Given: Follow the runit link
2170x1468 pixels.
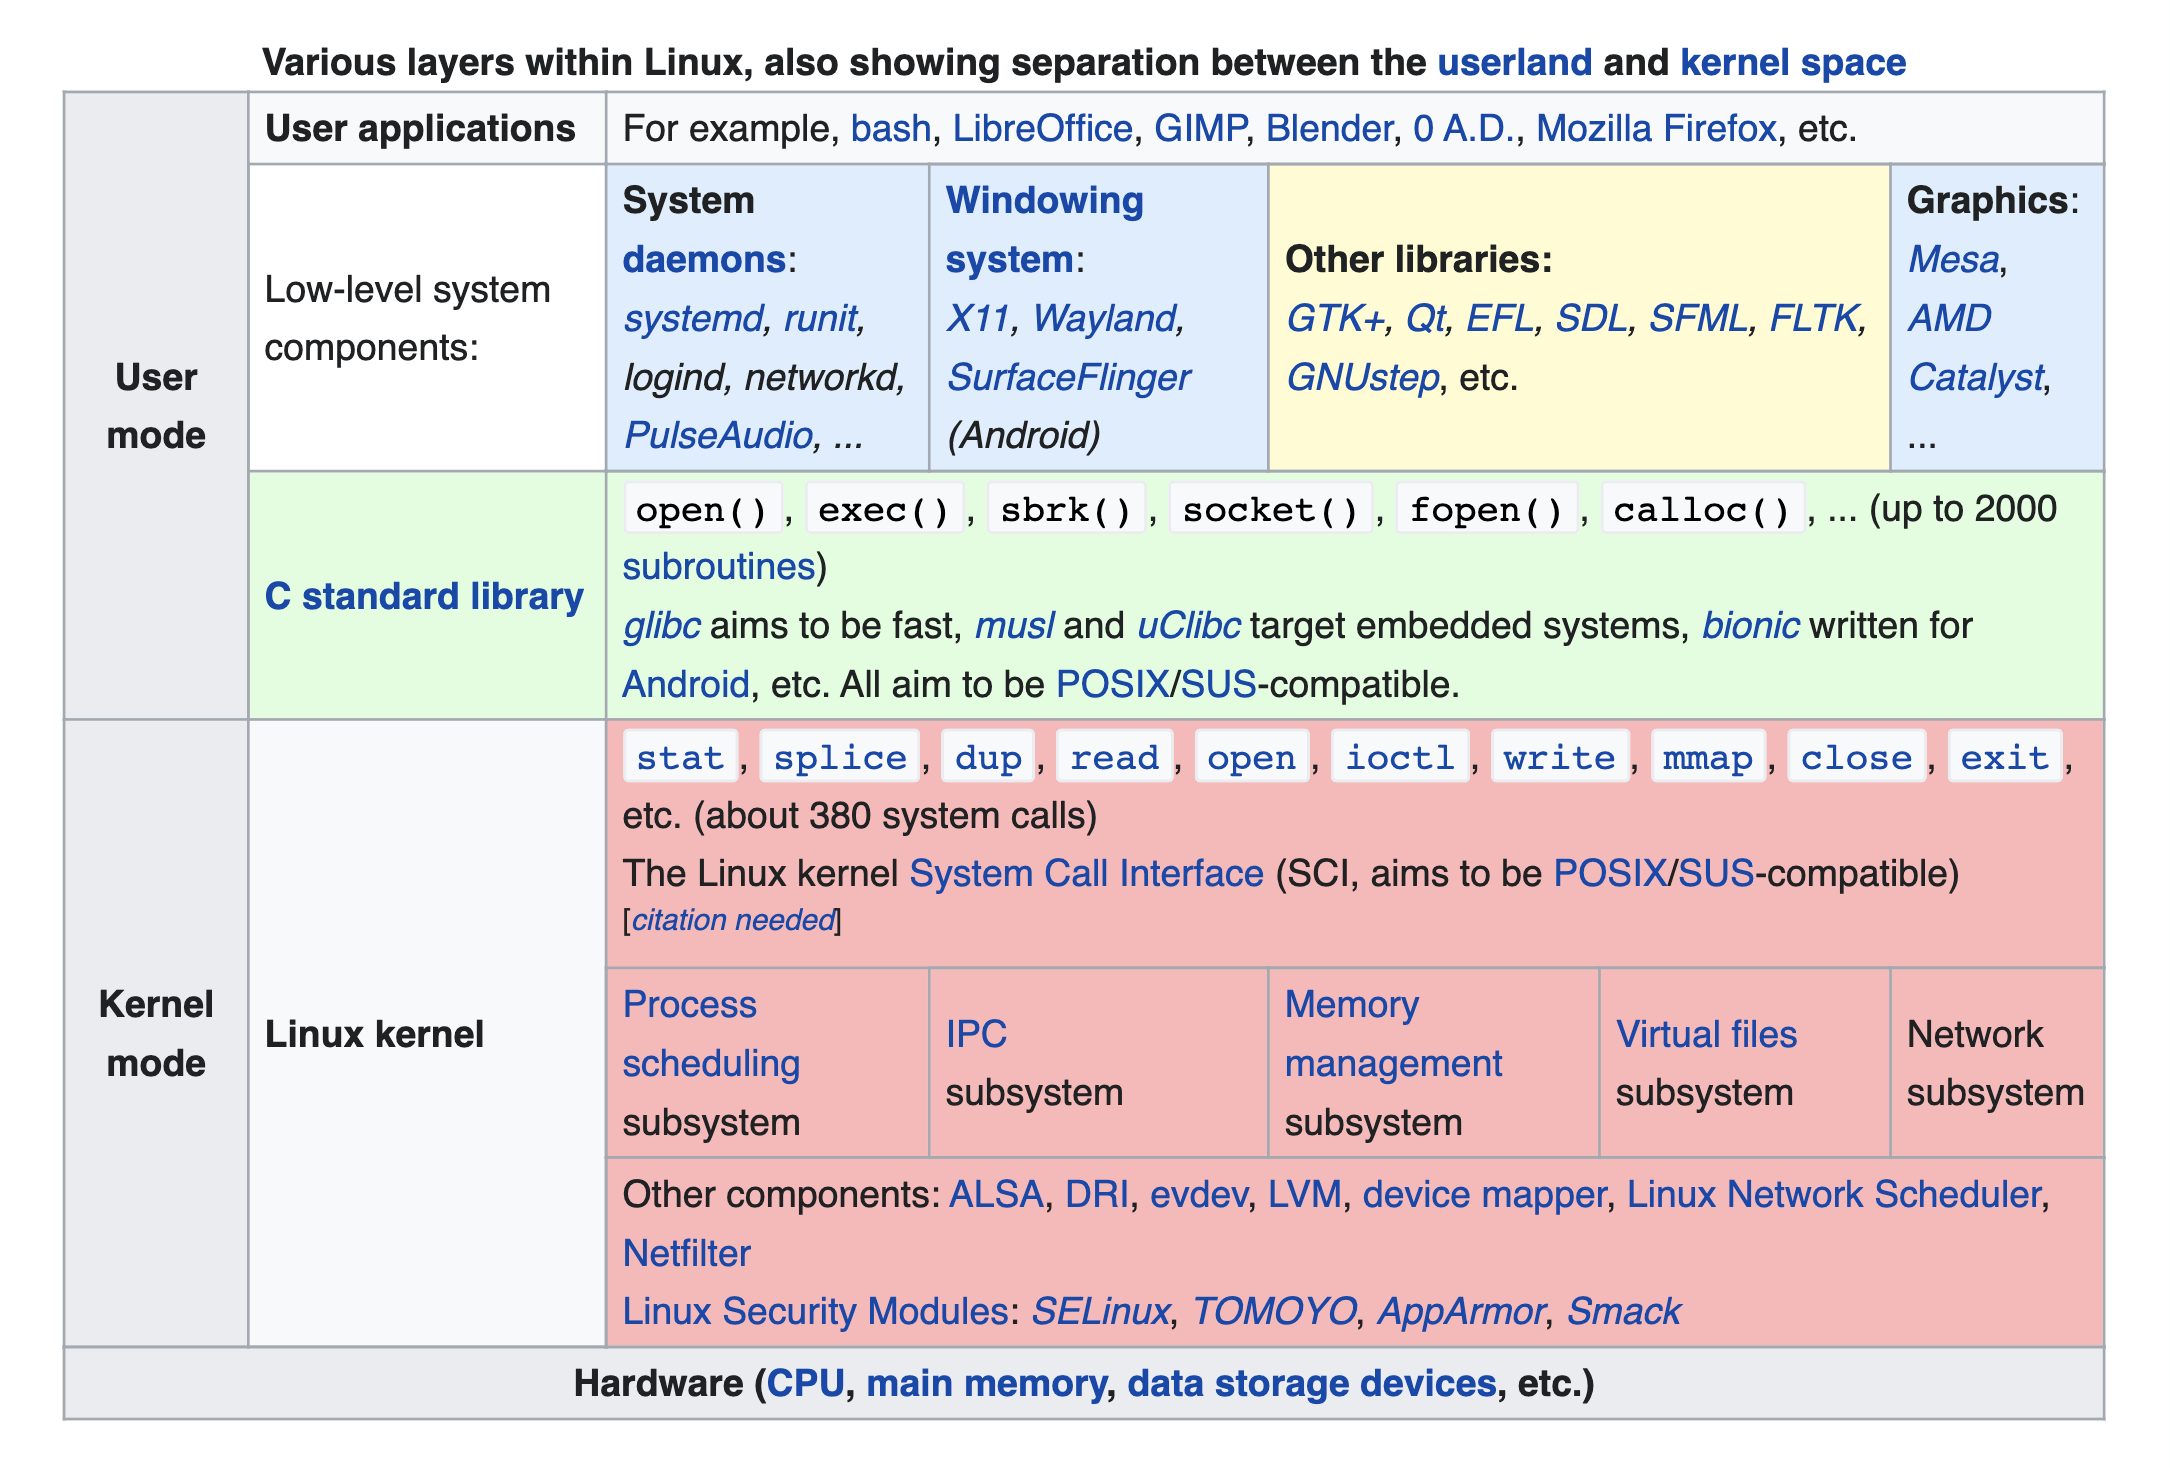Looking at the screenshot, I should point(820,318).
